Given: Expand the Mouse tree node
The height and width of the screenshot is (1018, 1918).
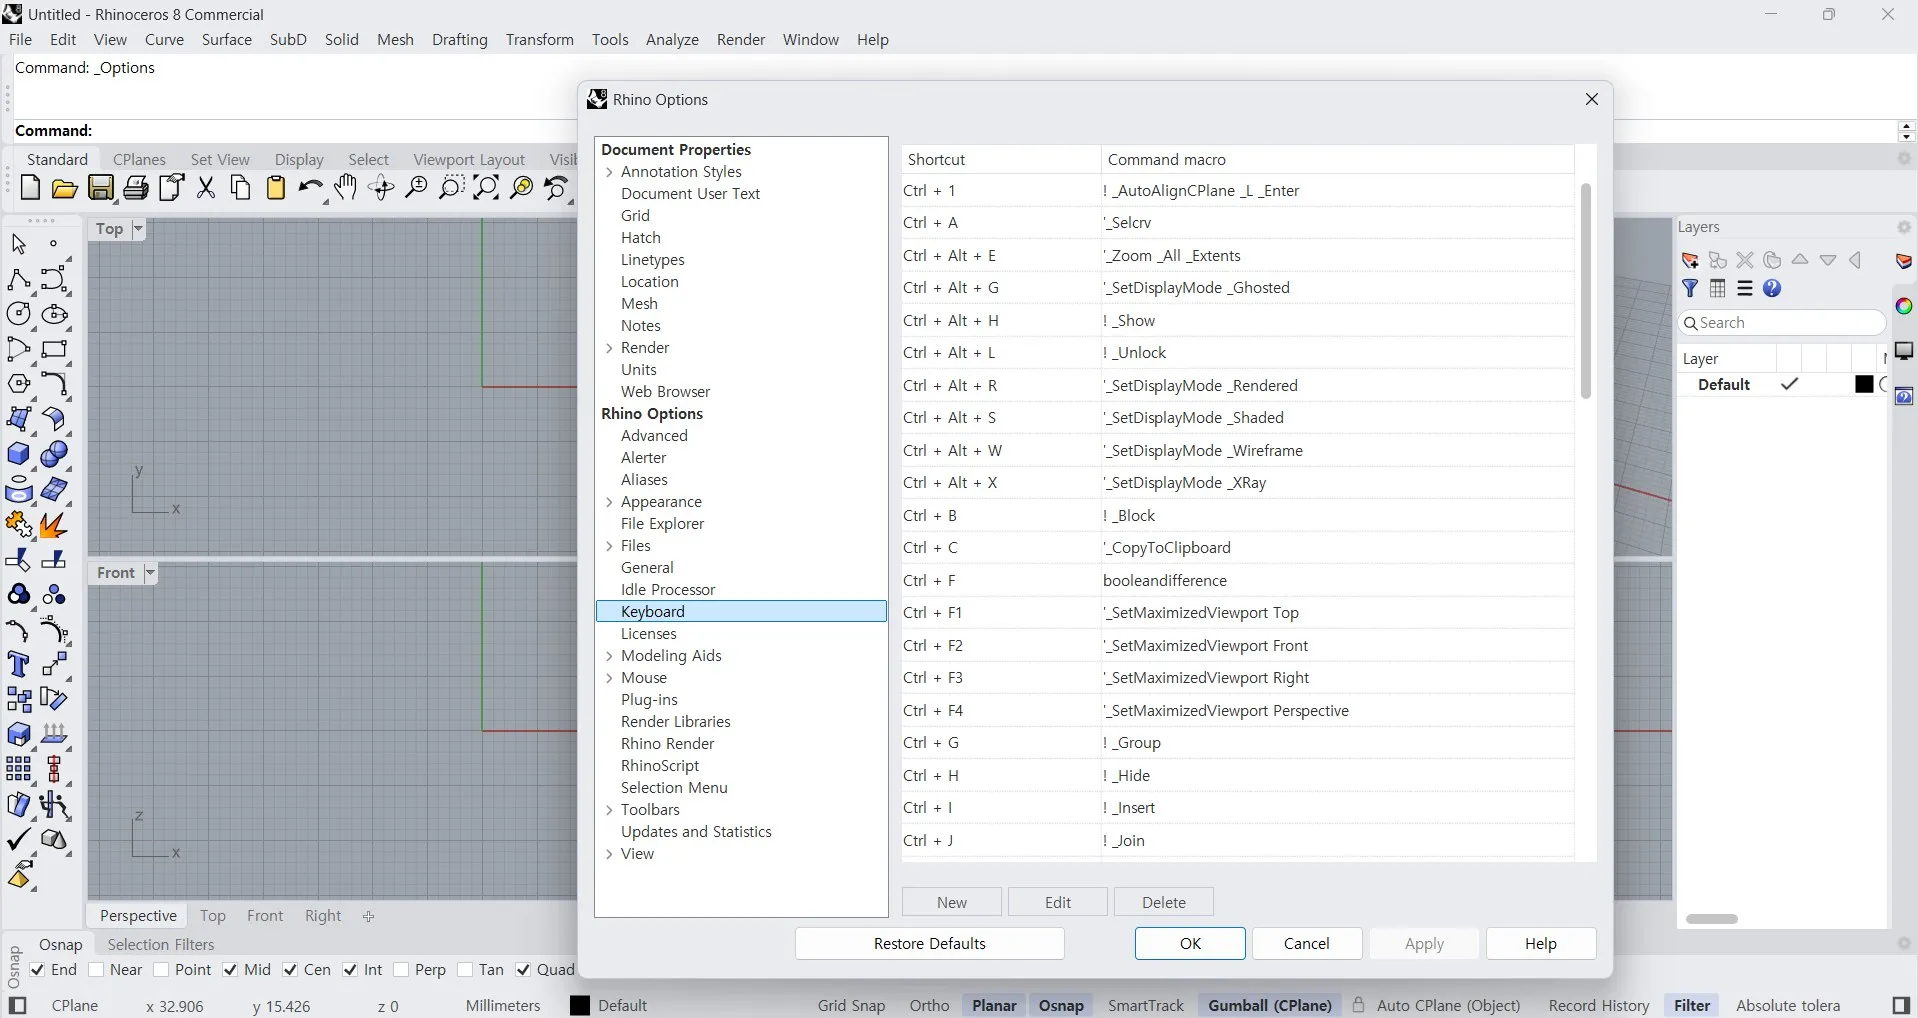Looking at the screenshot, I should pyautogui.click(x=609, y=678).
